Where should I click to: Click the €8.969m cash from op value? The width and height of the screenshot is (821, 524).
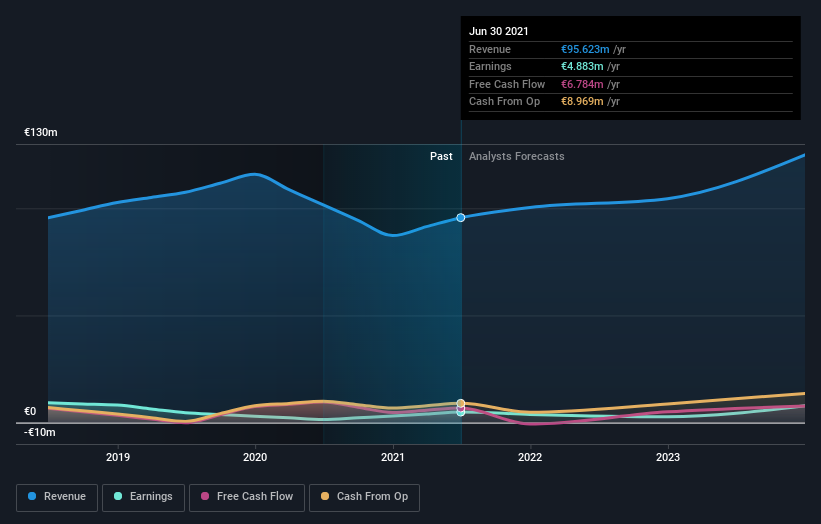click(582, 102)
